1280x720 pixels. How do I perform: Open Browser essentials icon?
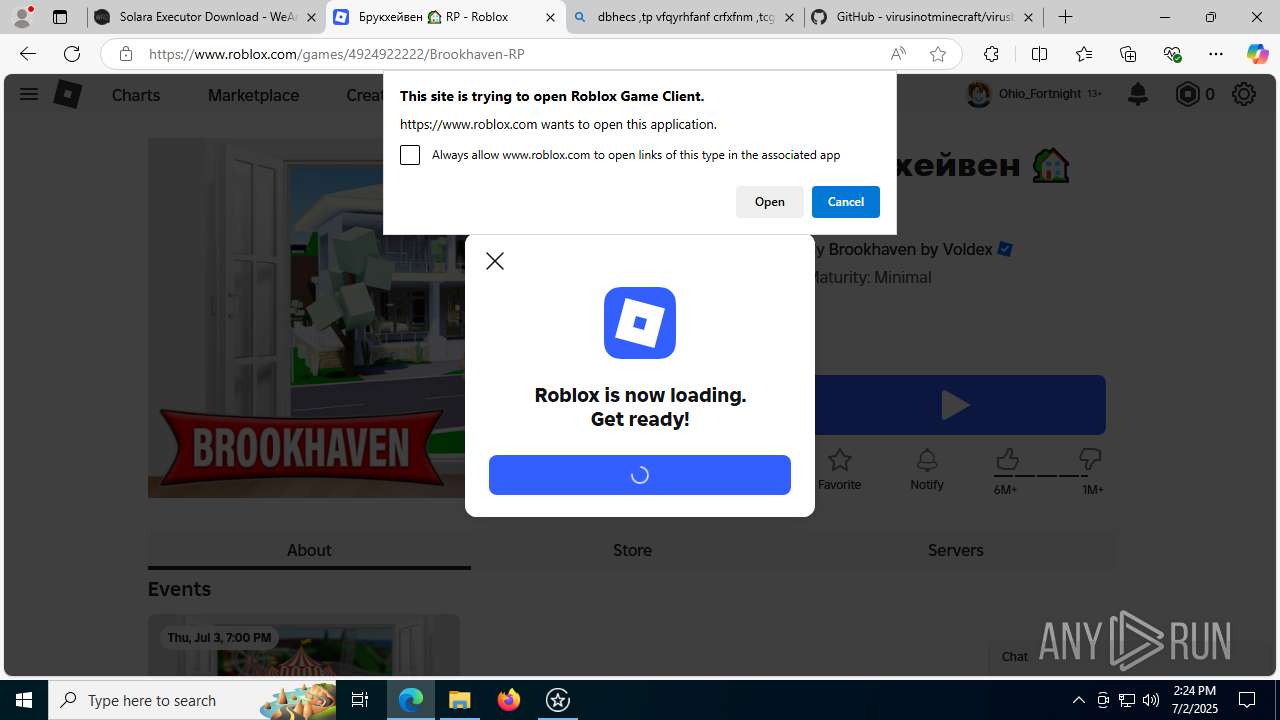coord(1172,54)
